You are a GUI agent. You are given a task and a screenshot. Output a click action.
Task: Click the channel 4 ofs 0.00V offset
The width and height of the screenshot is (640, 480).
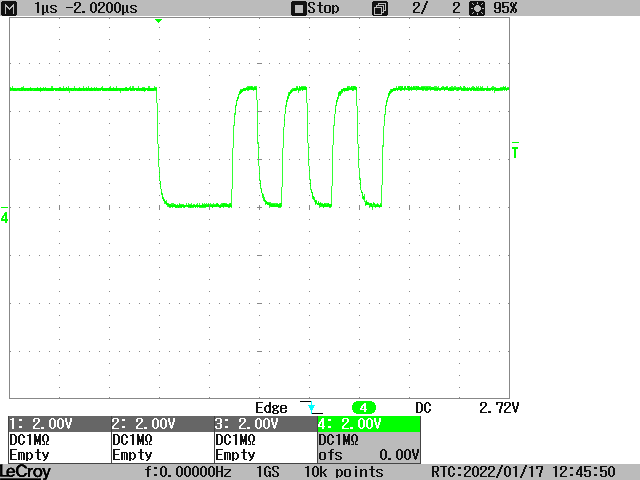[x=369, y=455]
